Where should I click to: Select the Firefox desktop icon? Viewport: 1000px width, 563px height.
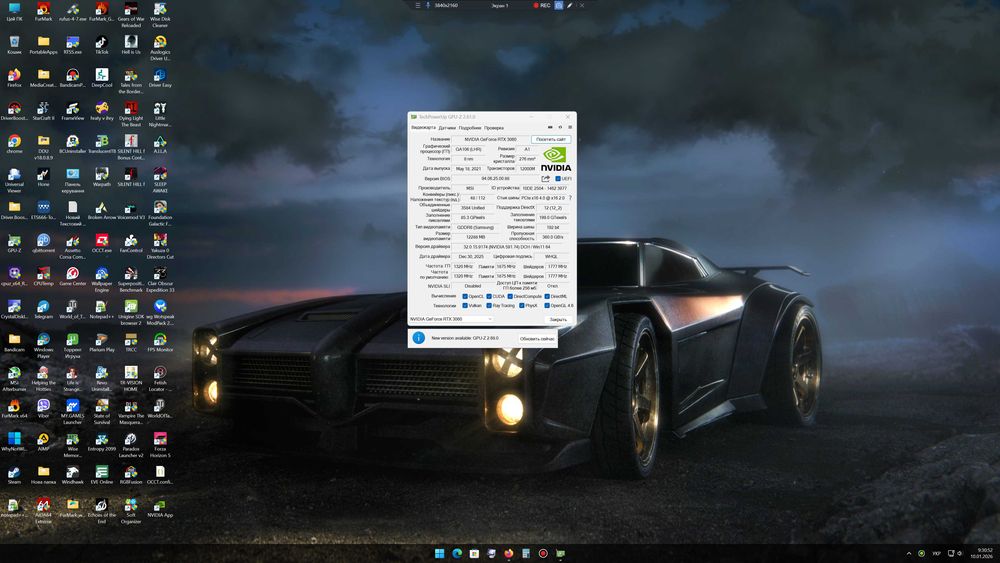[14, 78]
